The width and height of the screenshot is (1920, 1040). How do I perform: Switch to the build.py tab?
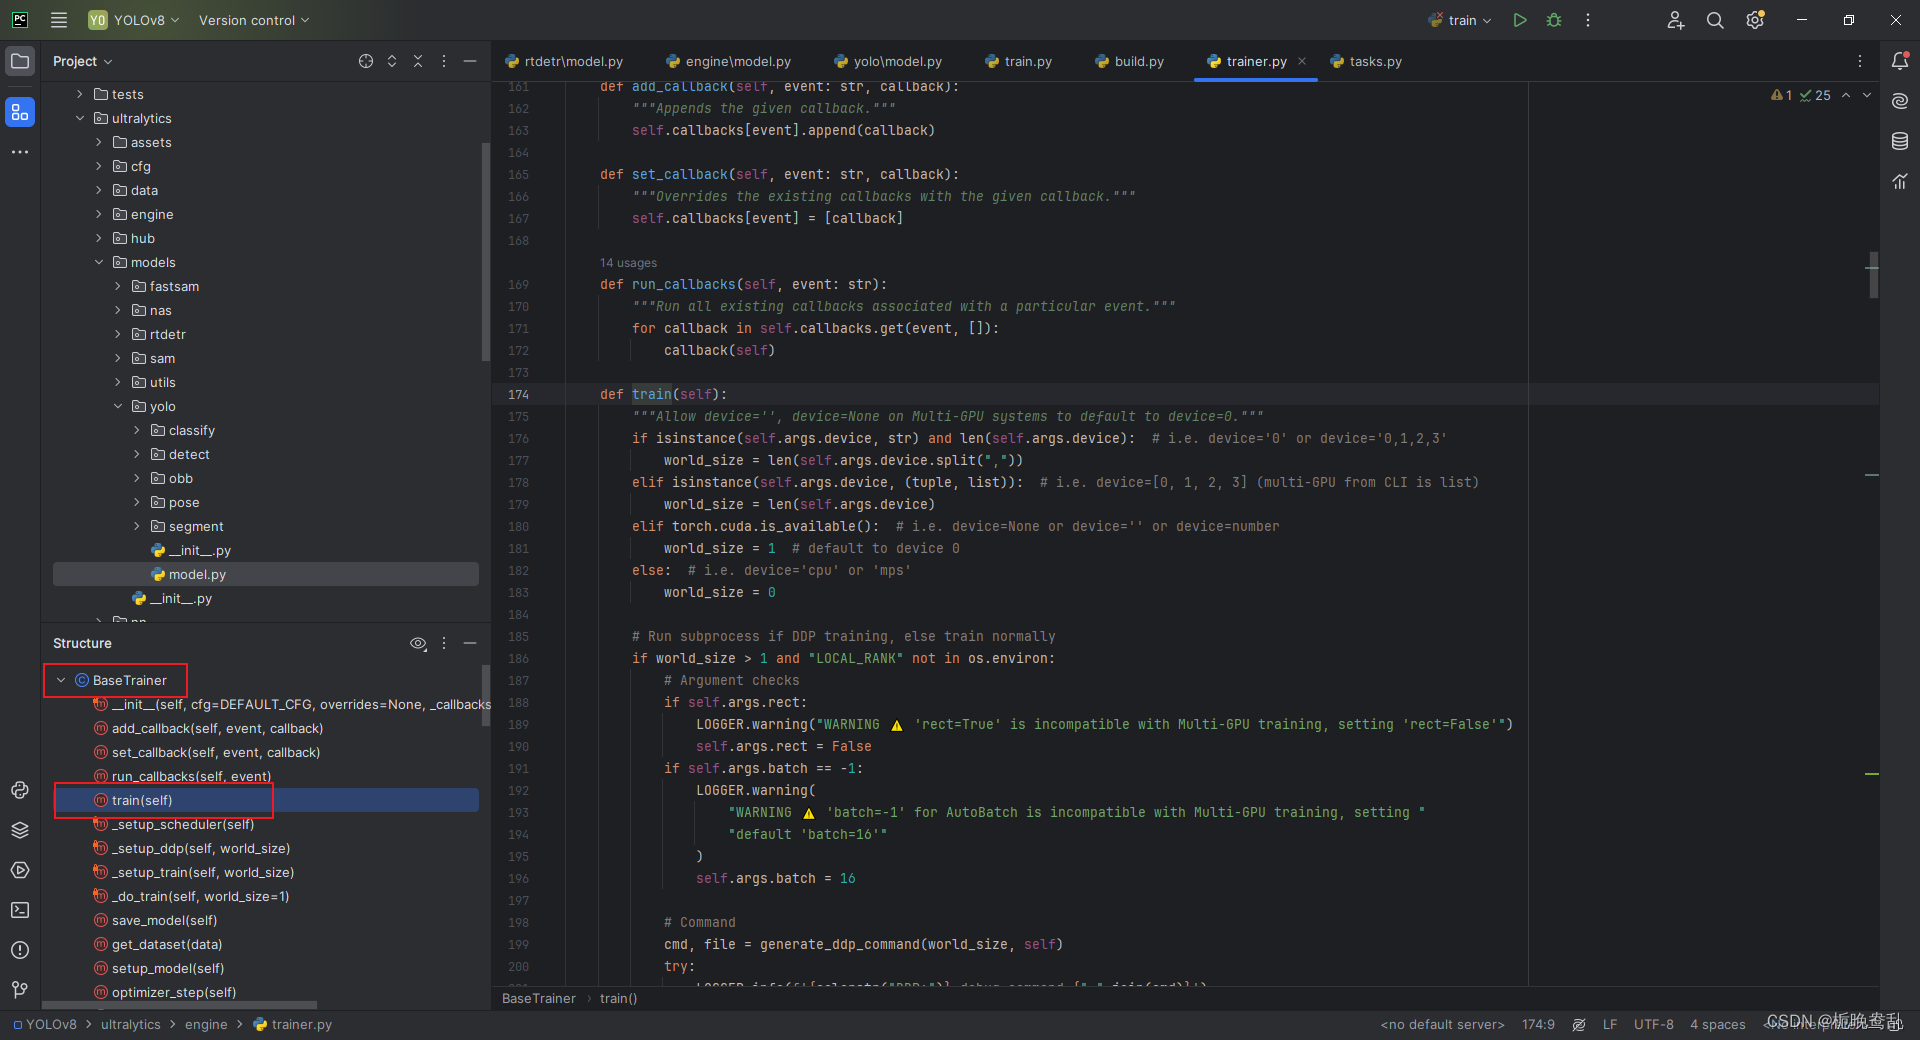pos(1130,61)
